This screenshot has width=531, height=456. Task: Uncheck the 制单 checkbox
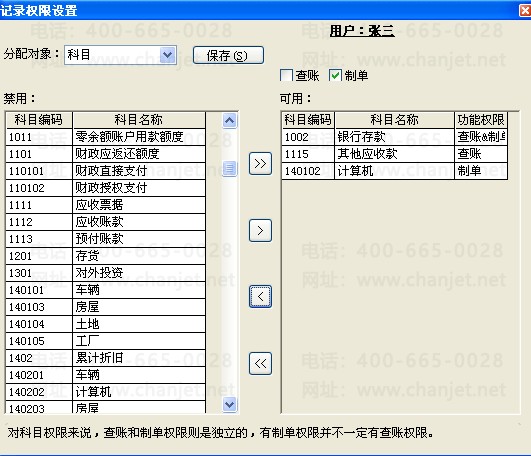[x=335, y=75]
